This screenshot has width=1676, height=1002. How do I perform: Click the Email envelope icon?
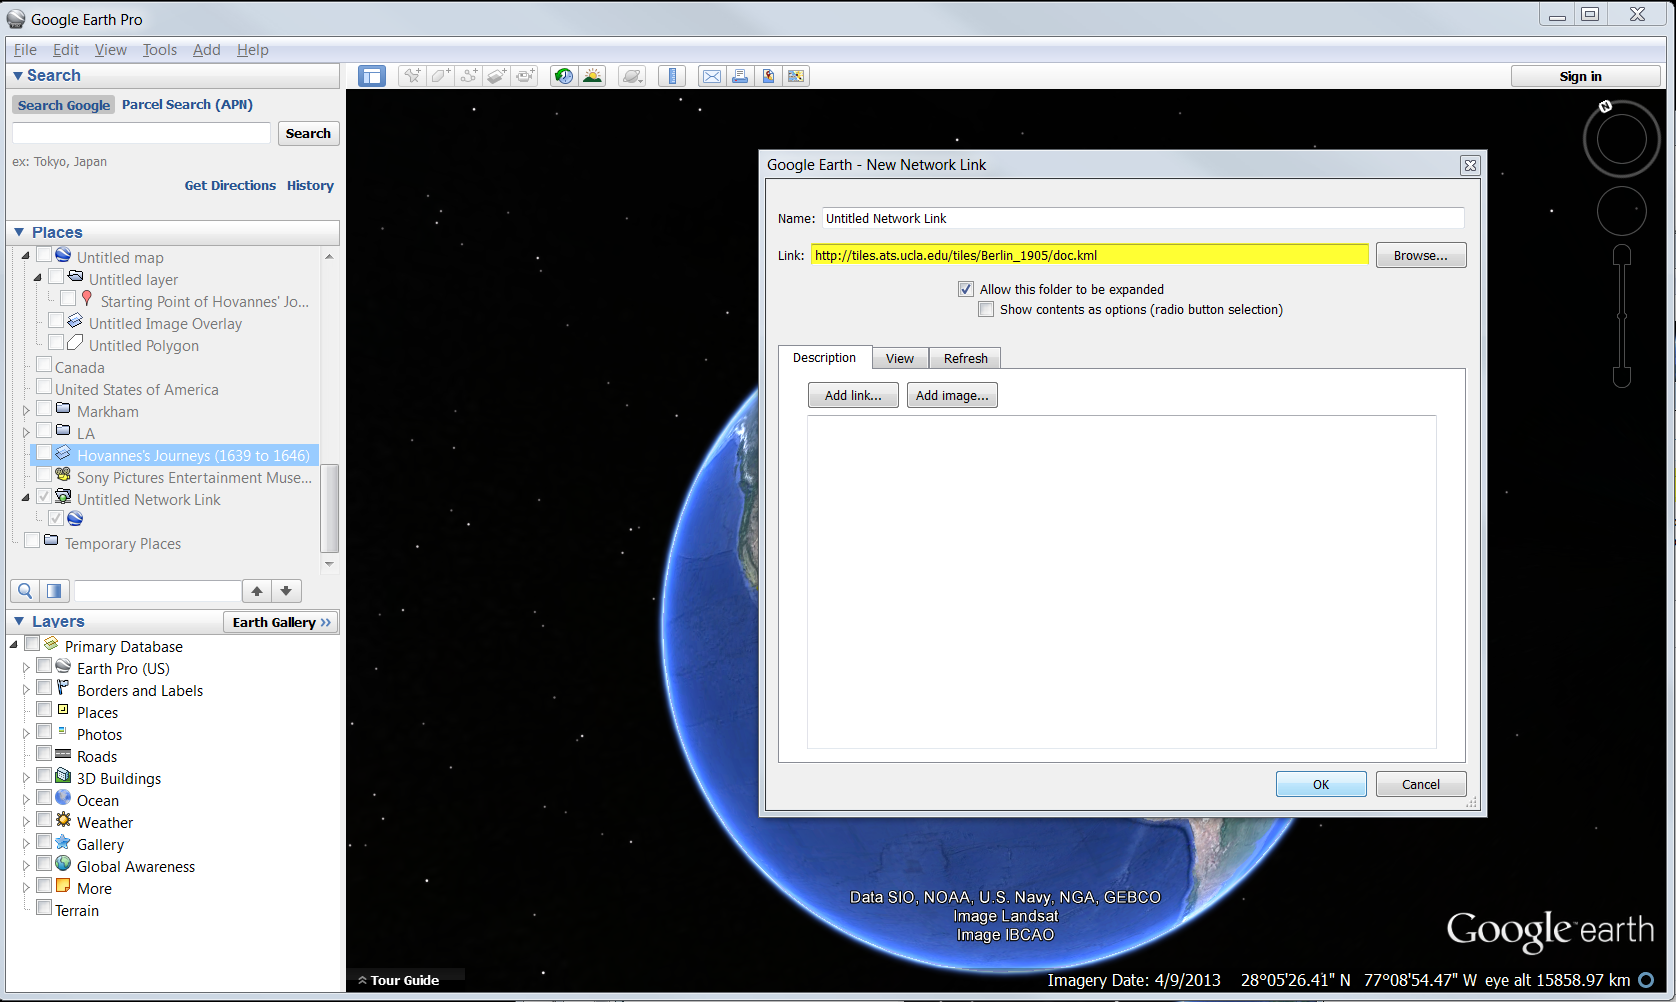tap(711, 76)
